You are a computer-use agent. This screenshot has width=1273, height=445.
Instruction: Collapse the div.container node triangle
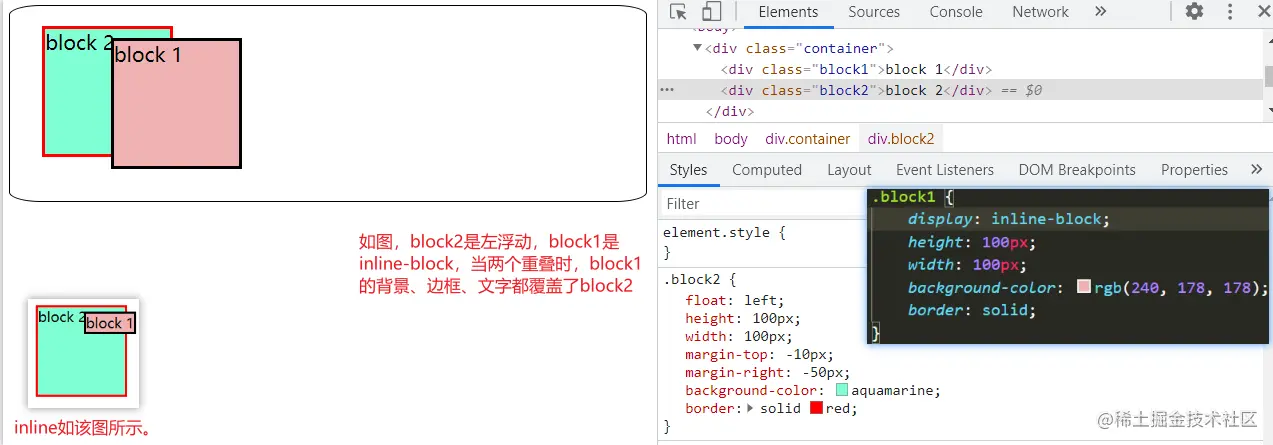tap(697, 48)
